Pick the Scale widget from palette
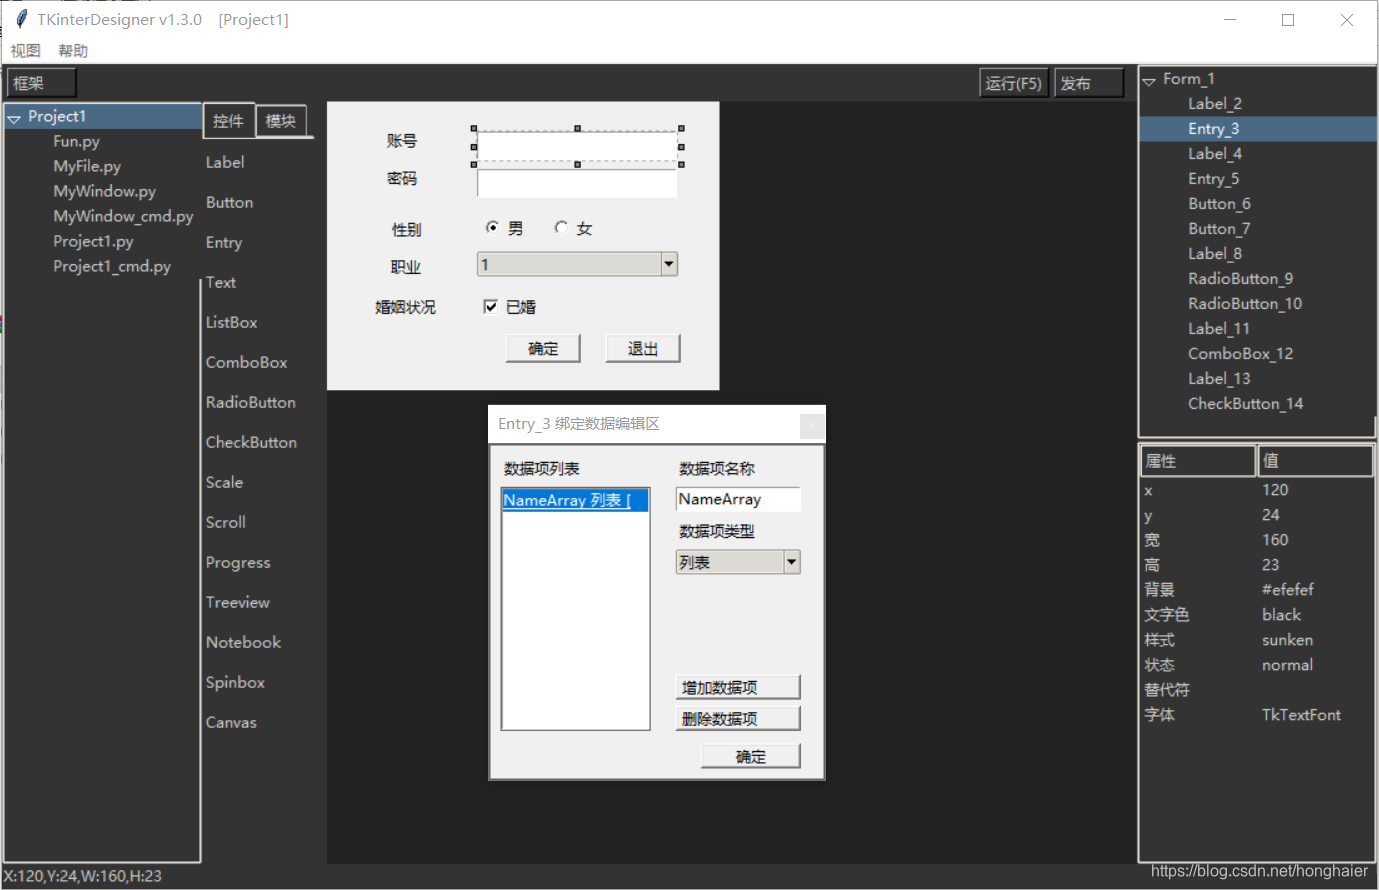The image size is (1379, 890). 224,482
